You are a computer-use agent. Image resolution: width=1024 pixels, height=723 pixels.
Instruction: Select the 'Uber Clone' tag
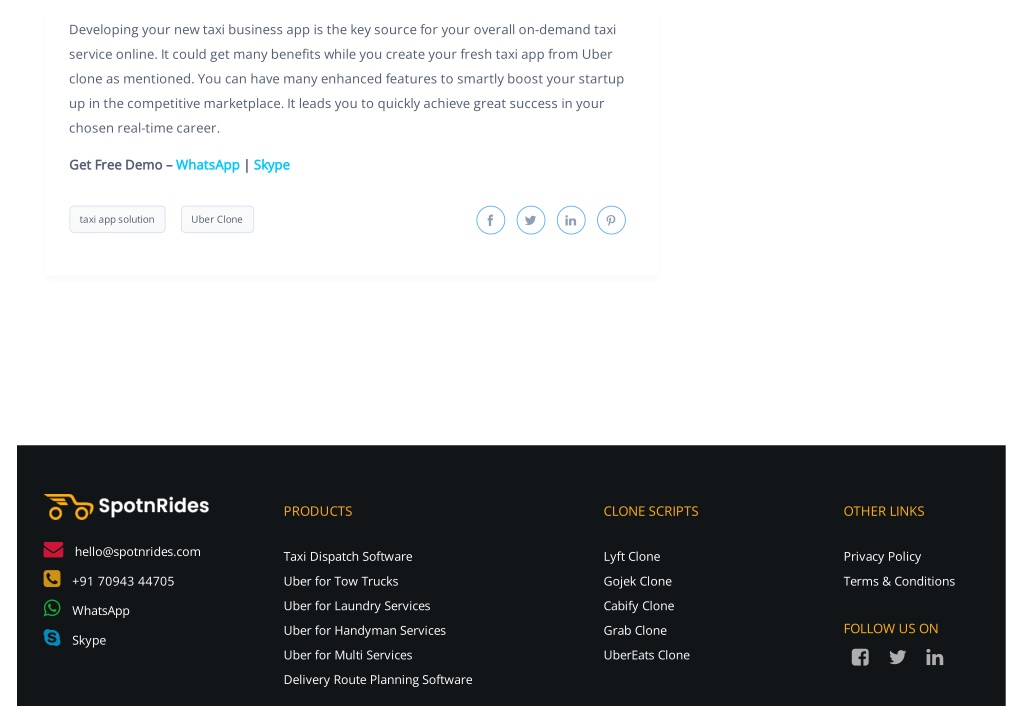217,219
